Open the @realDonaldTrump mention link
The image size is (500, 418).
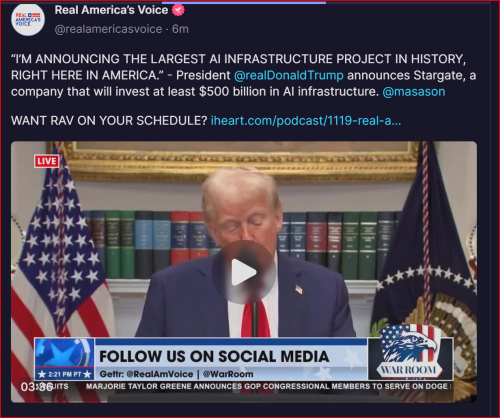coord(289,75)
